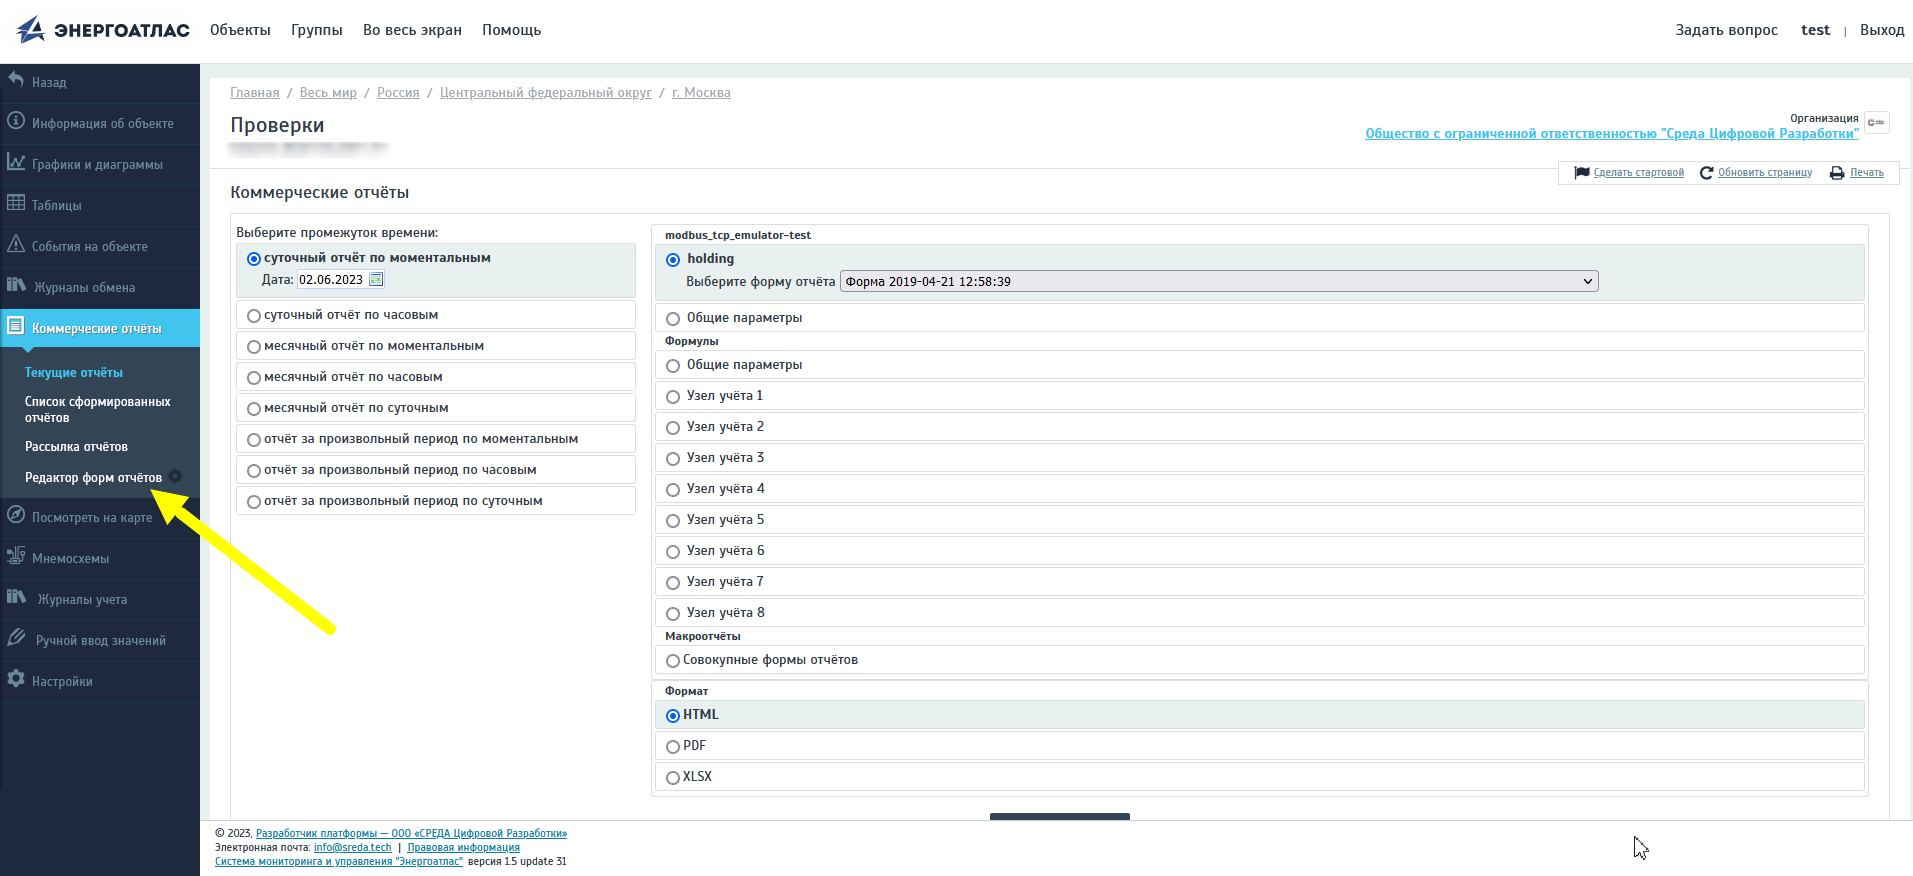Open Помощь in the top menu
This screenshot has width=1913, height=876.
tap(511, 30)
